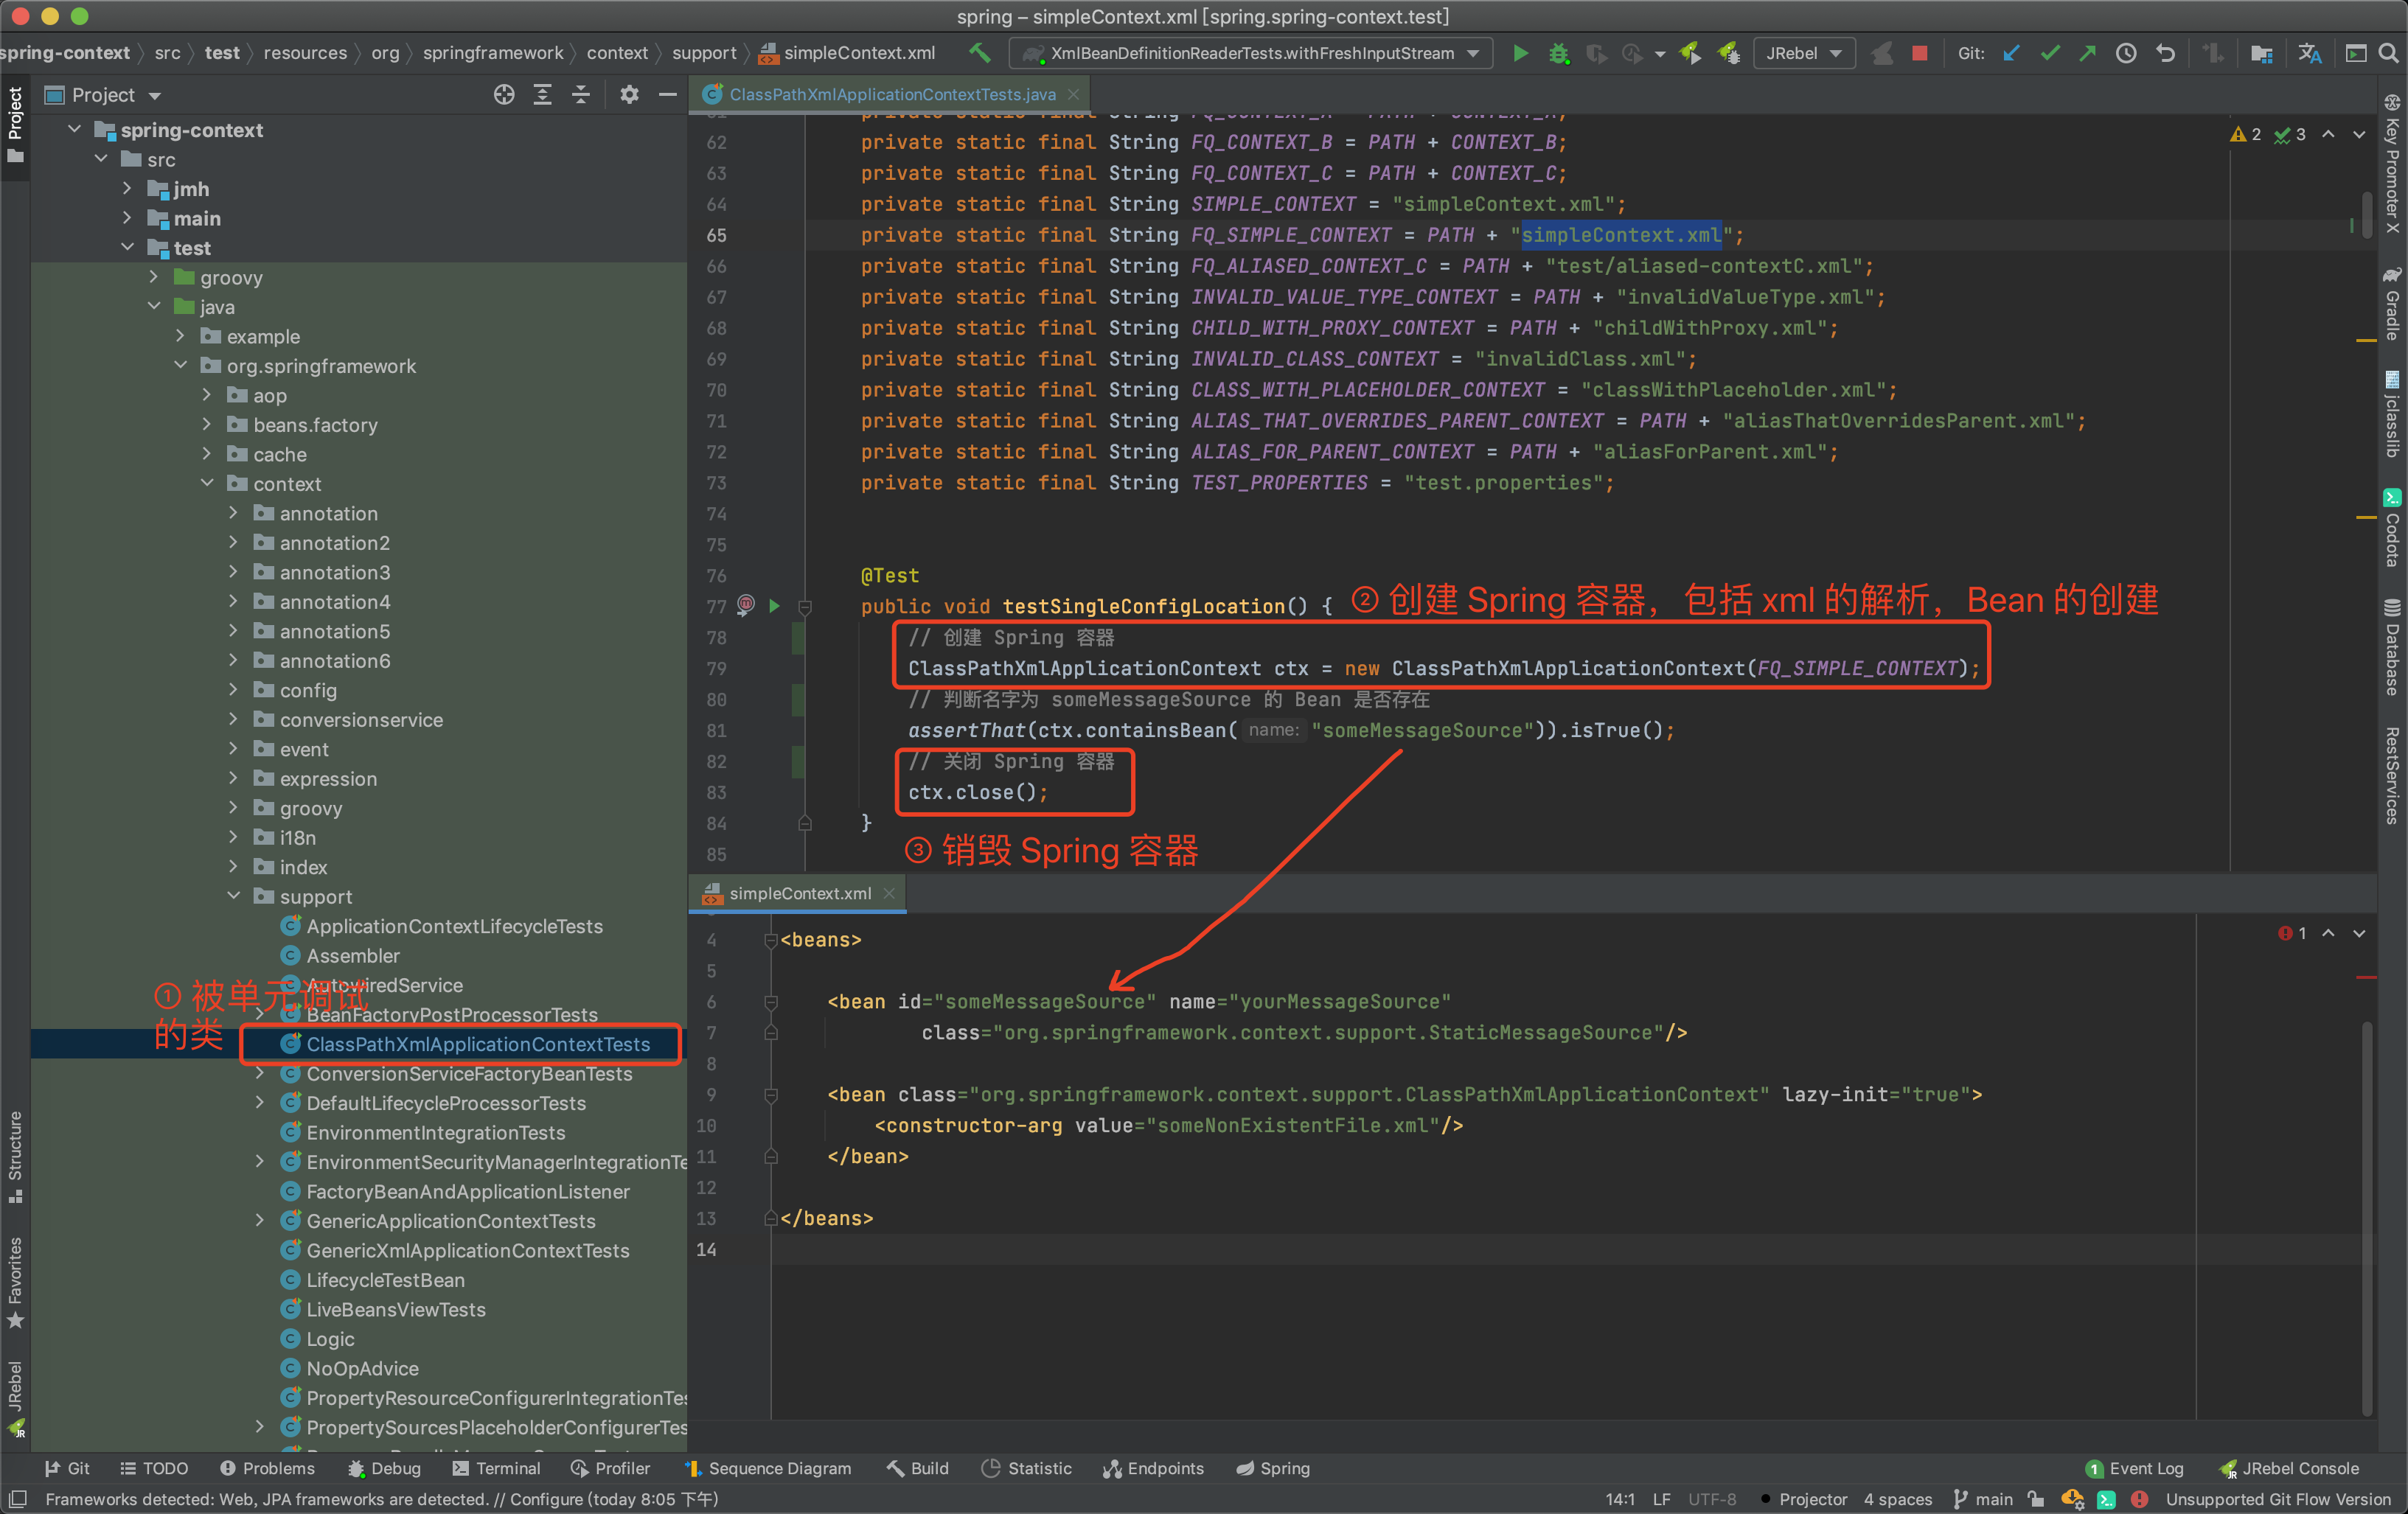Click the Git update project arrow icon

[x=2011, y=53]
